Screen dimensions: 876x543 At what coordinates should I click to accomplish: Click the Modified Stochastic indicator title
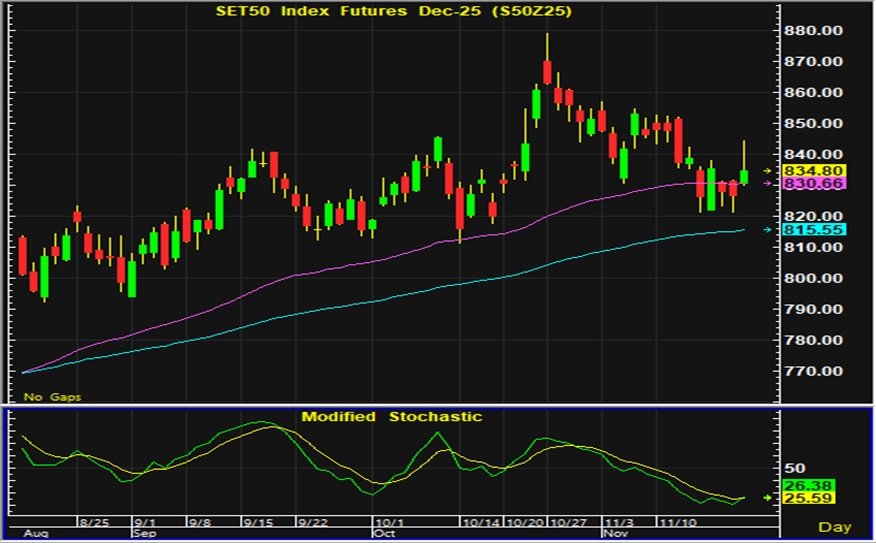pyautogui.click(x=391, y=416)
